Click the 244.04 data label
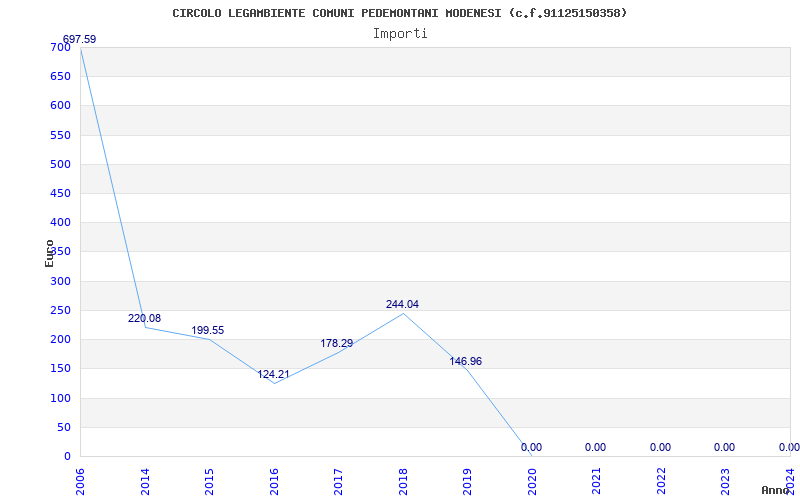 pos(402,304)
